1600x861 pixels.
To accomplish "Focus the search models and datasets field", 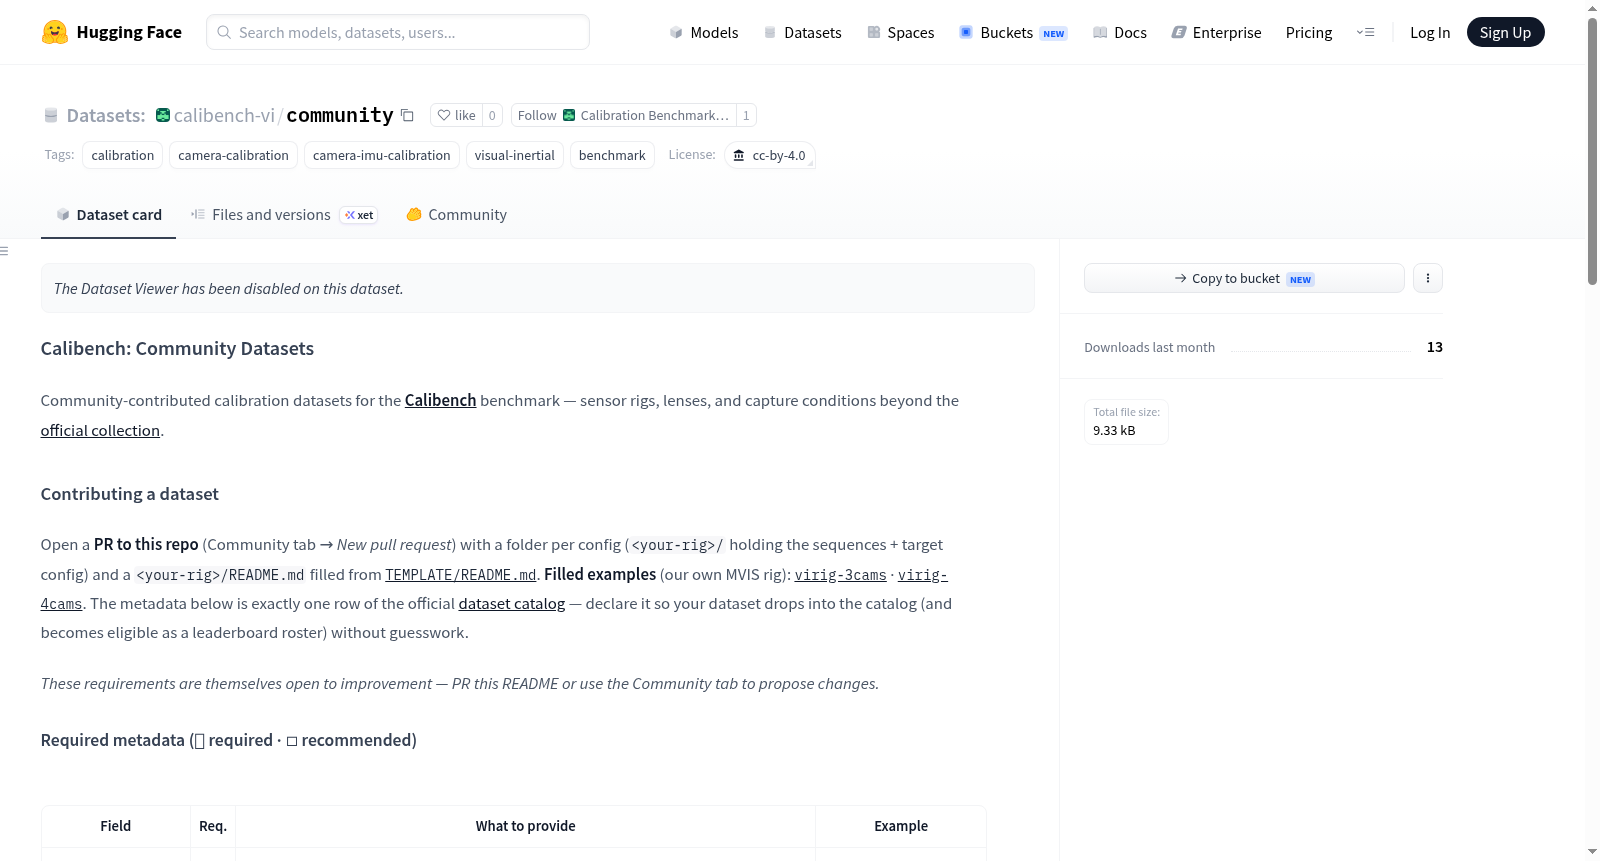I will (x=398, y=32).
